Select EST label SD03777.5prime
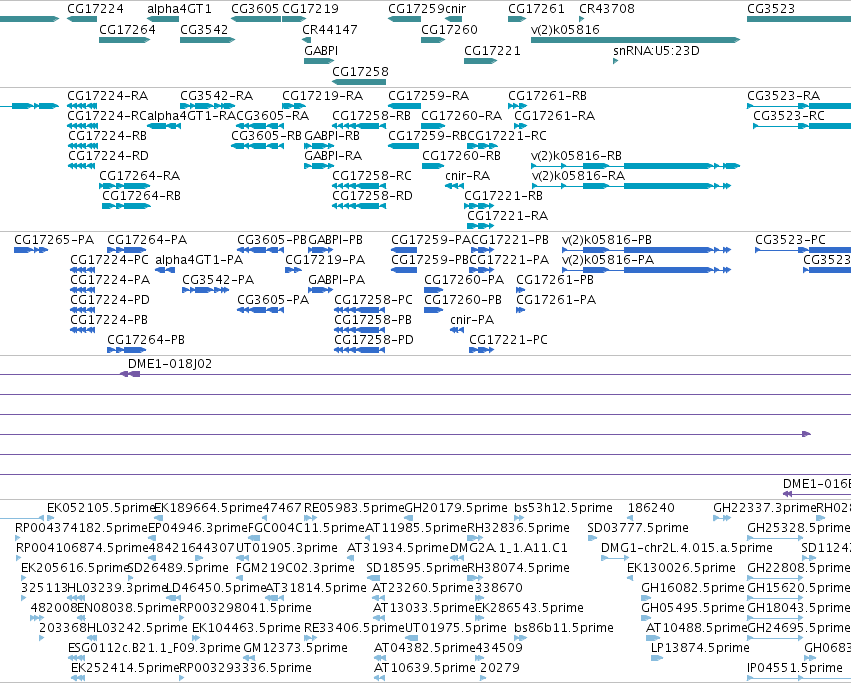 [x=638, y=528]
